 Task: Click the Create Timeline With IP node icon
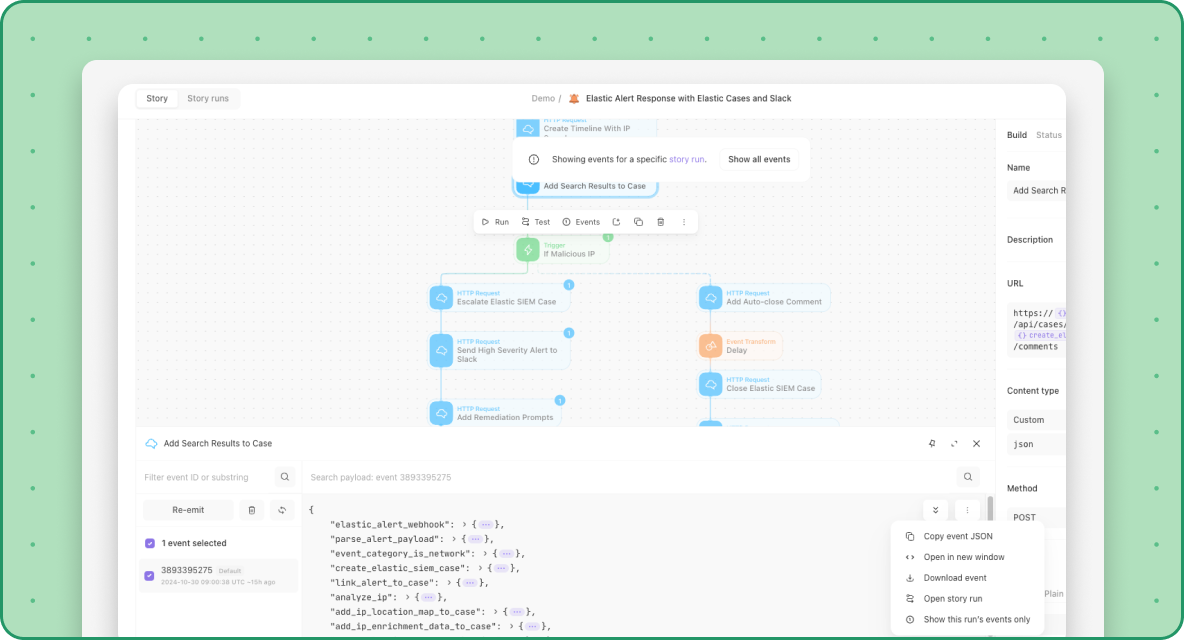528,128
